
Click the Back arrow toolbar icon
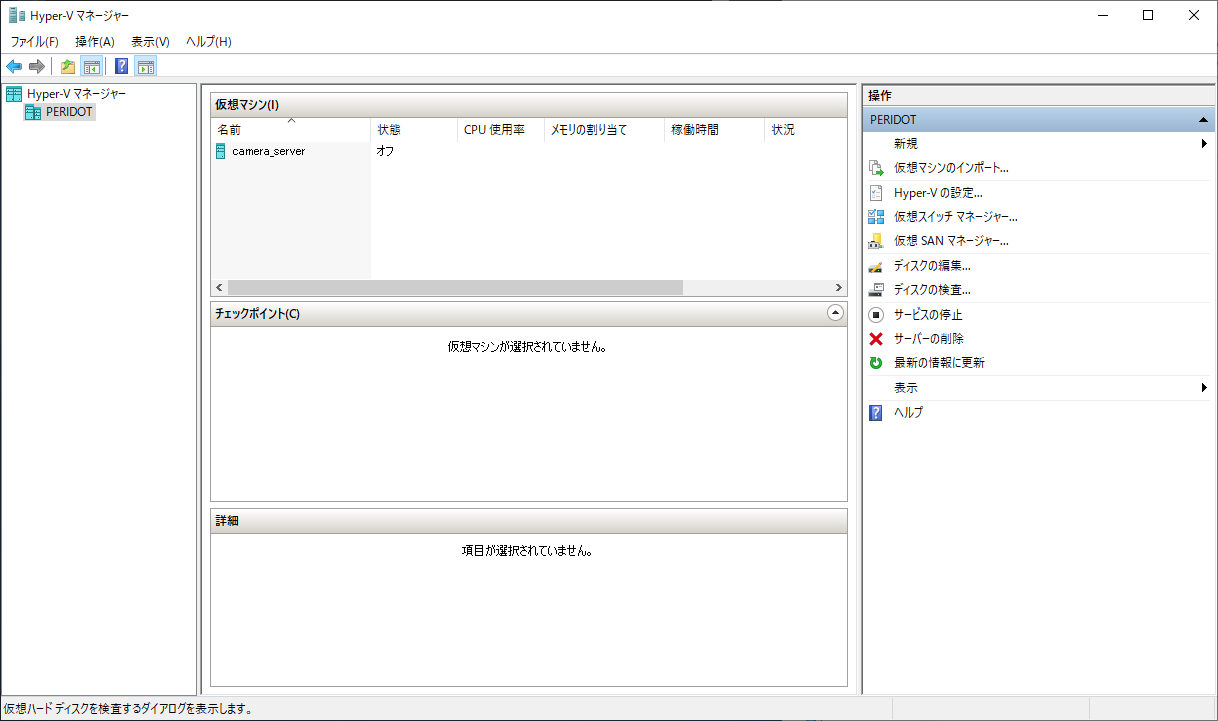point(14,67)
